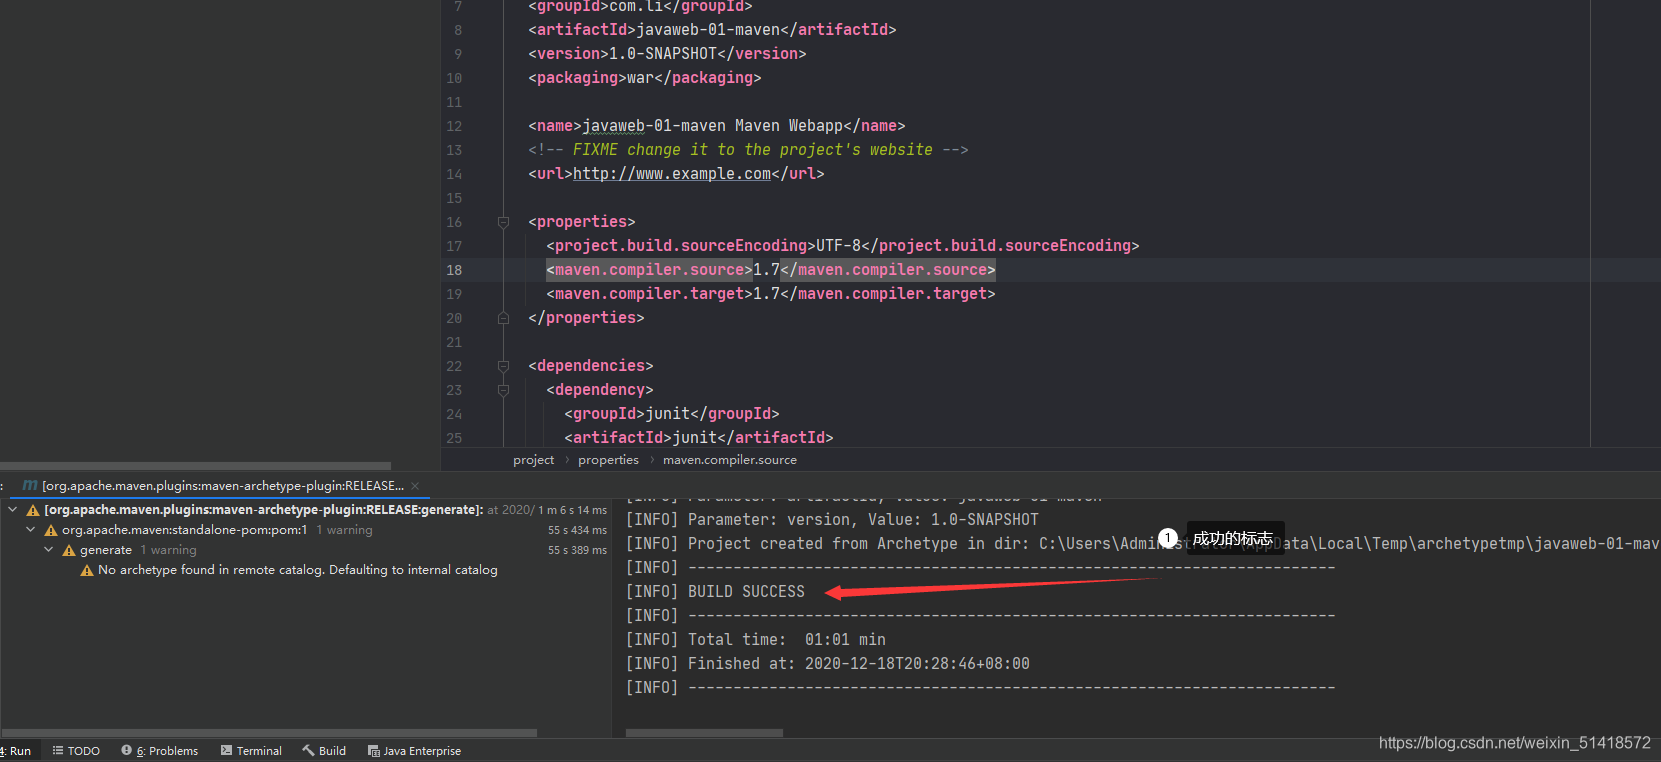
Task: Click the FIXME comment on line 13
Action: (x=748, y=150)
